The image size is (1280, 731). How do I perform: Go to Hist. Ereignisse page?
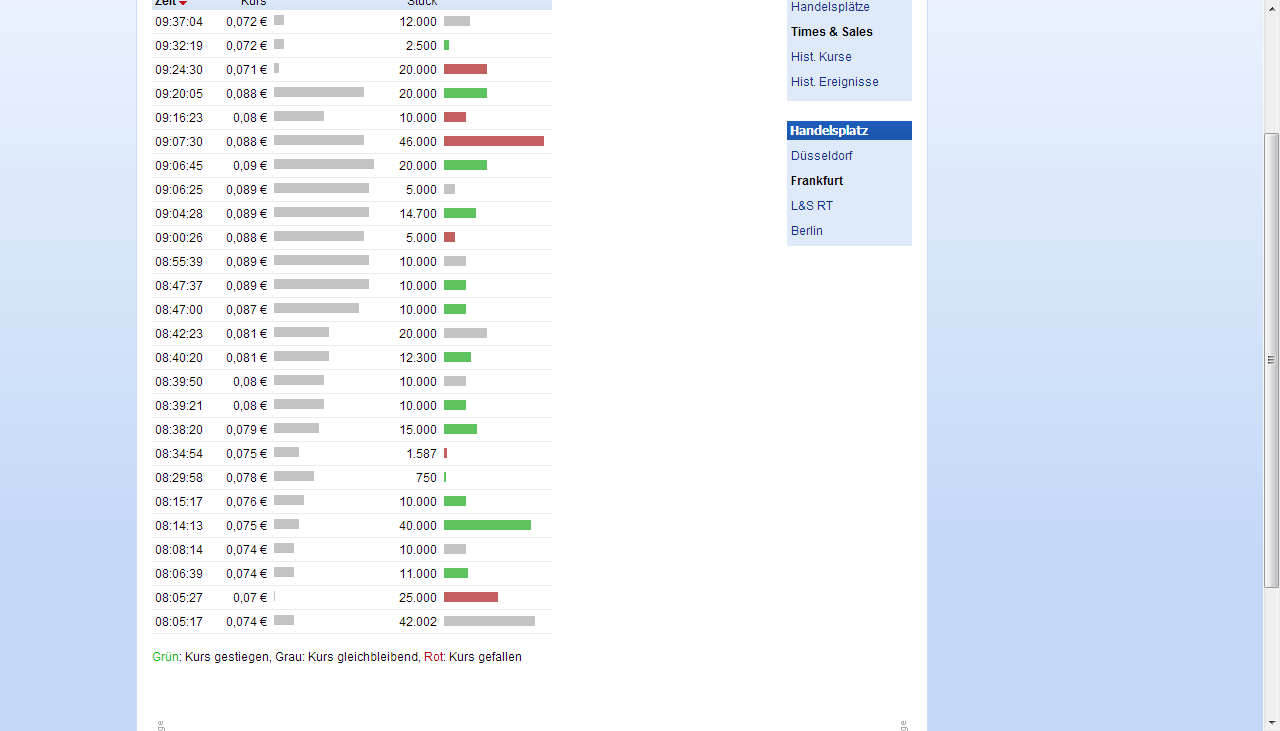835,82
